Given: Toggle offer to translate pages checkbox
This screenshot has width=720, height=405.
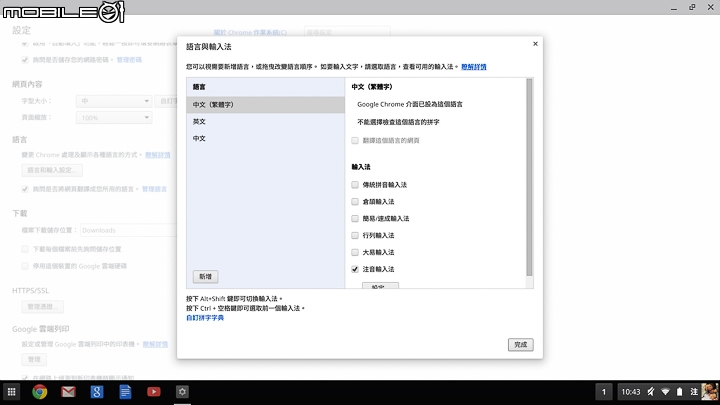Looking at the screenshot, I should click(x=25, y=189).
